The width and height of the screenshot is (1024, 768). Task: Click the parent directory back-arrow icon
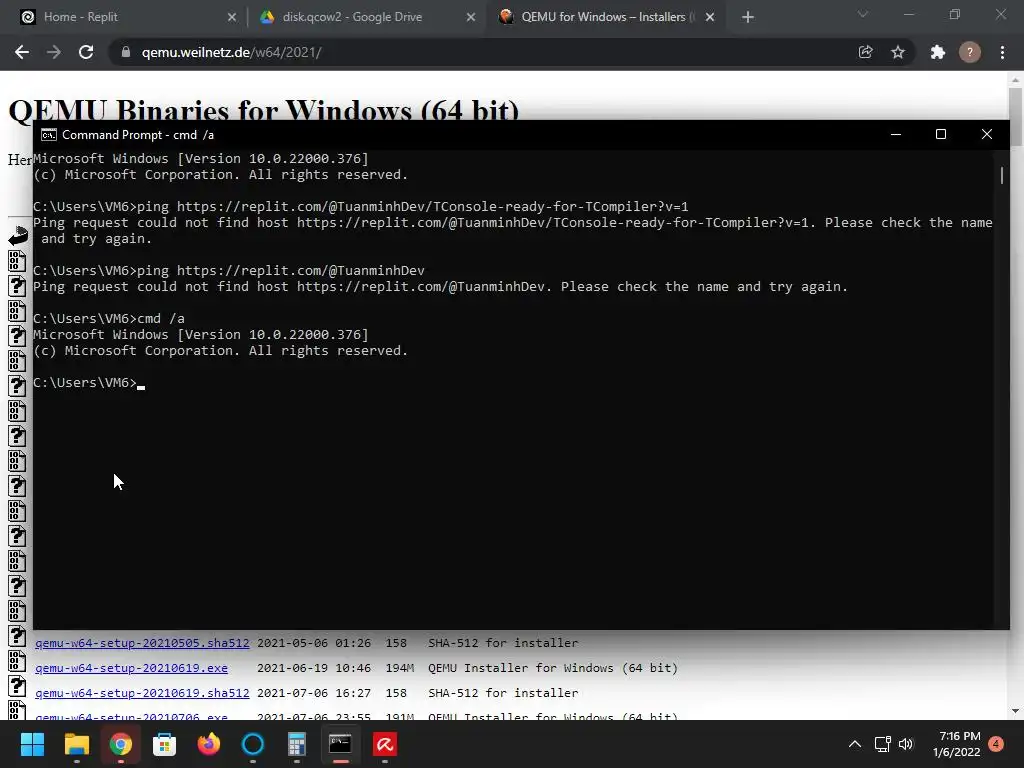[18, 236]
